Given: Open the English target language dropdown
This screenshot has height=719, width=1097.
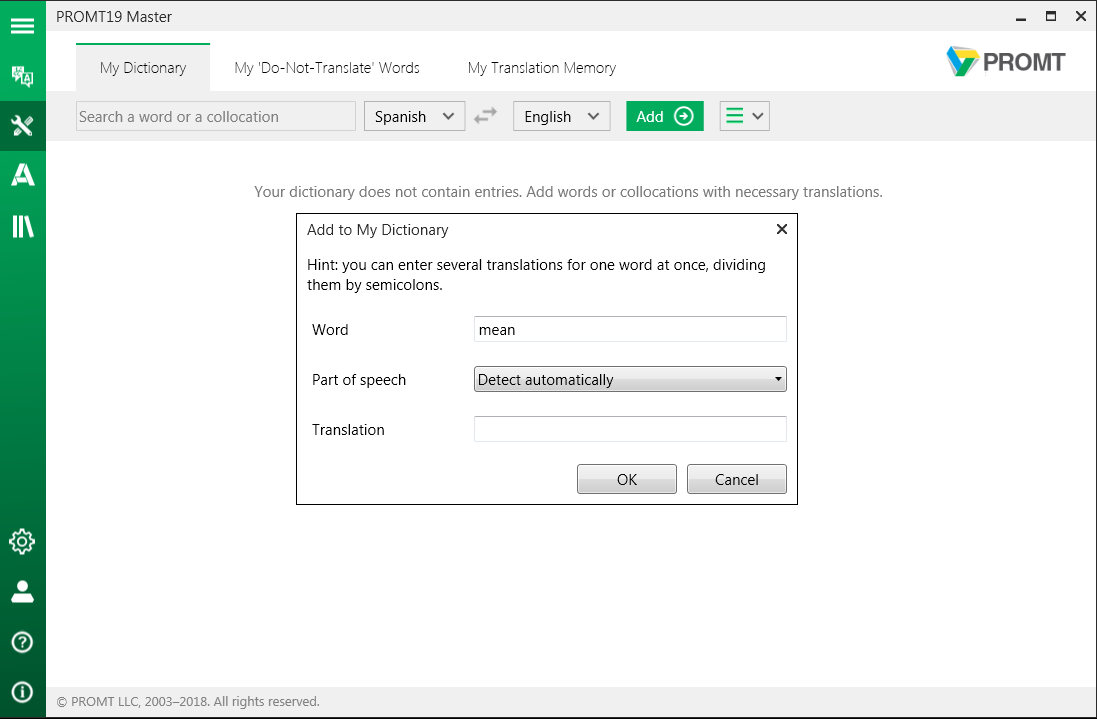Looking at the screenshot, I should (x=562, y=116).
